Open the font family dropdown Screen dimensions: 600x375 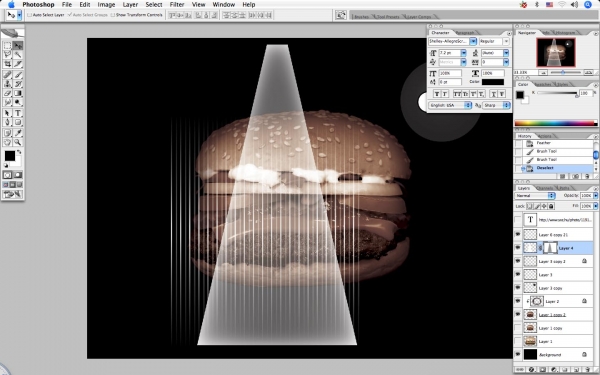point(473,41)
